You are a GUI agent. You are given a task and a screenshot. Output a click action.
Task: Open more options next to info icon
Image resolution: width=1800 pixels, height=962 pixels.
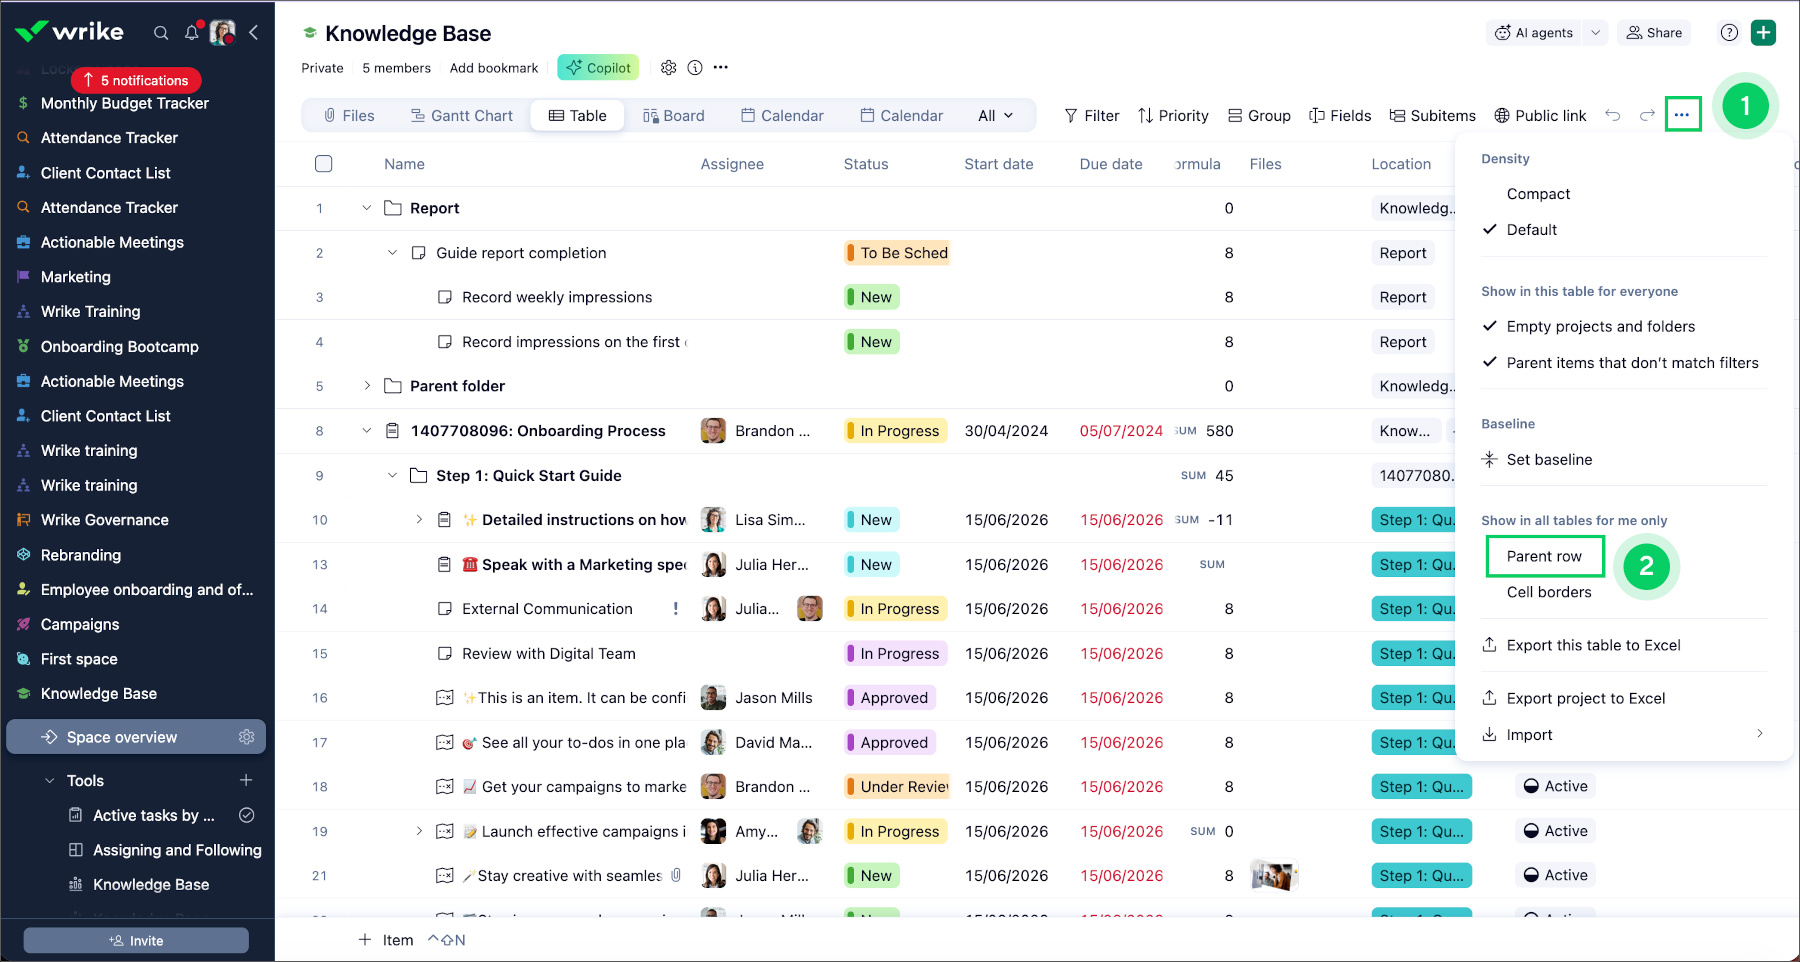pyautogui.click(x=721, y=68)
